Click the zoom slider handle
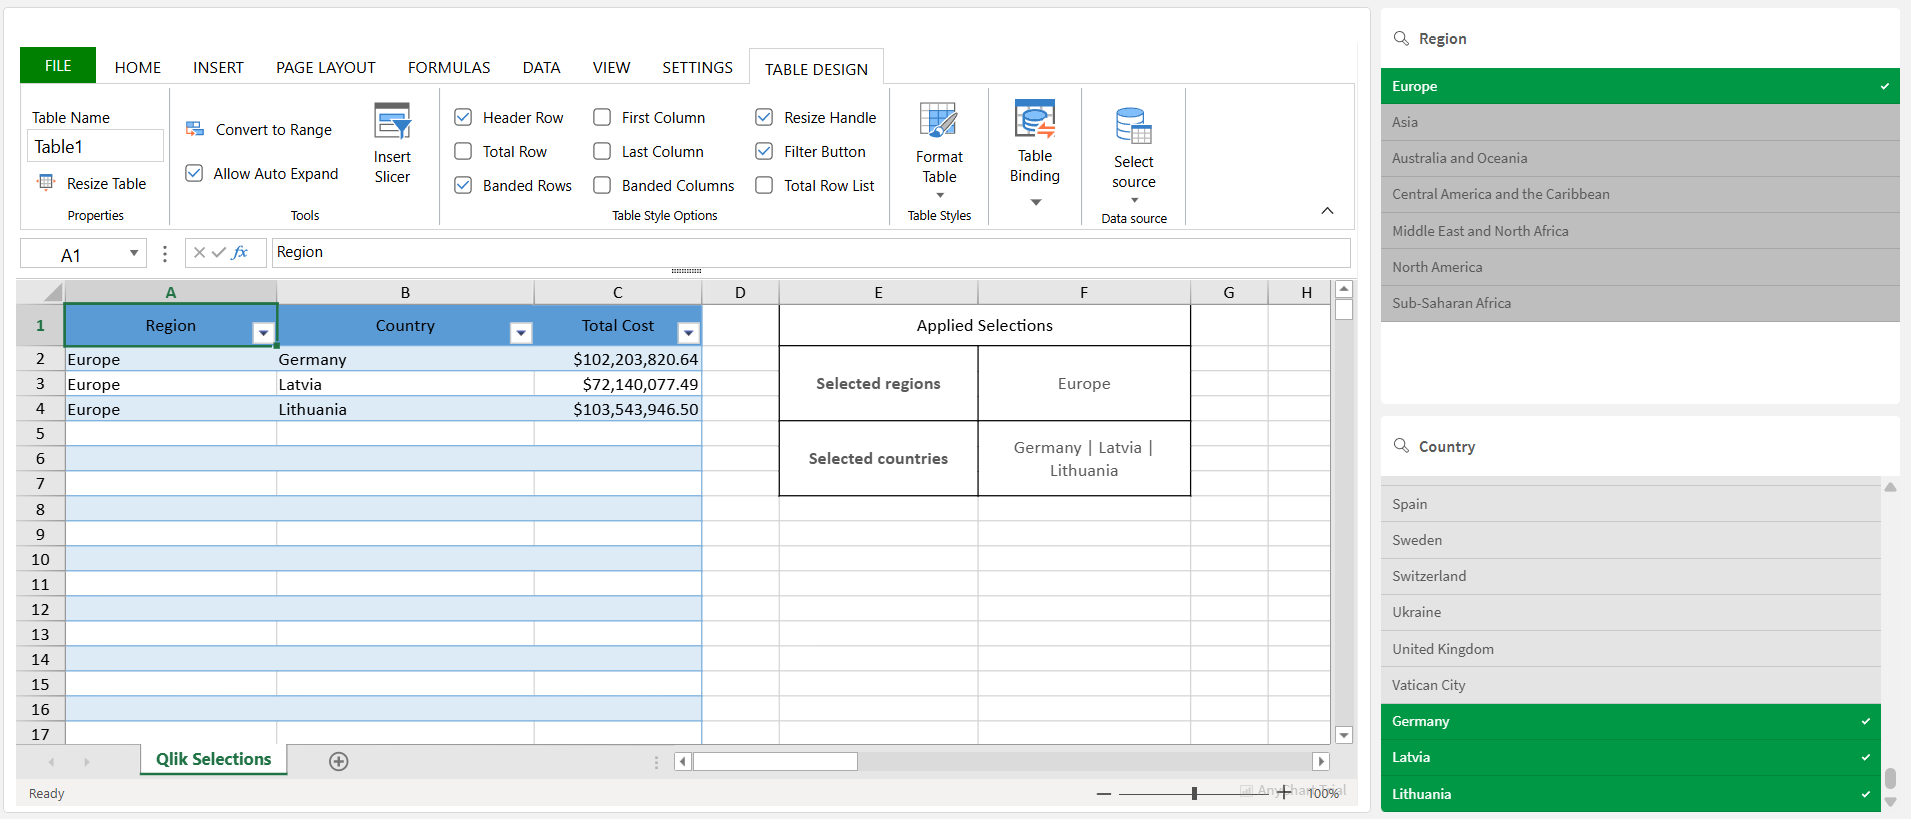Image resolution: width=1911 pixels, height=819 pixels. coord(1194,793)
